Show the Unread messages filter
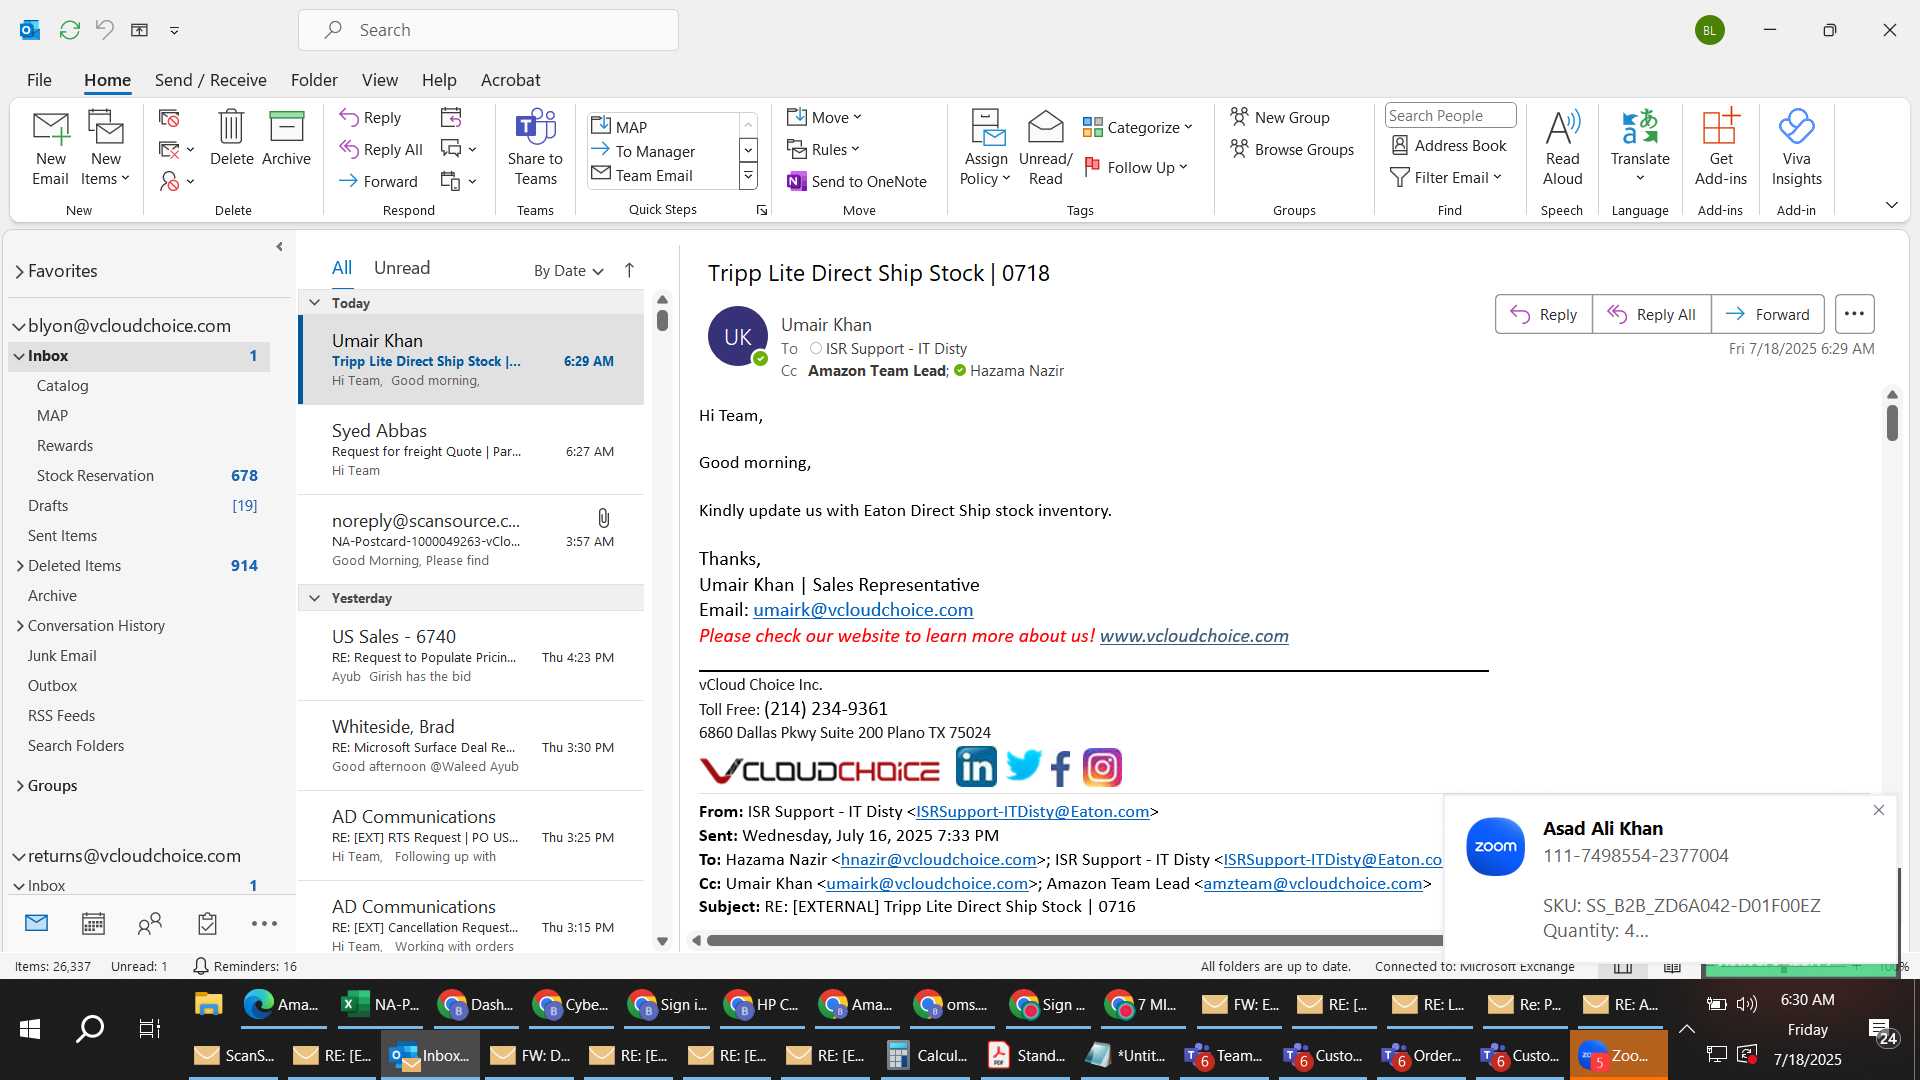 401,268
